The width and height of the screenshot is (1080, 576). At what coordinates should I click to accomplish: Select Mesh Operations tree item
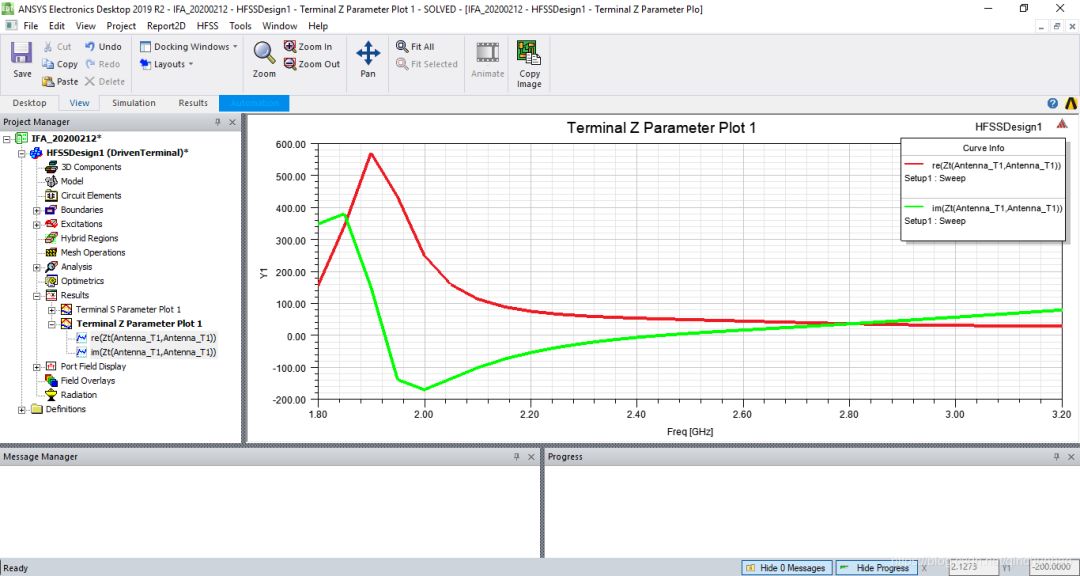pyautogui.click(x=93, y=253)
